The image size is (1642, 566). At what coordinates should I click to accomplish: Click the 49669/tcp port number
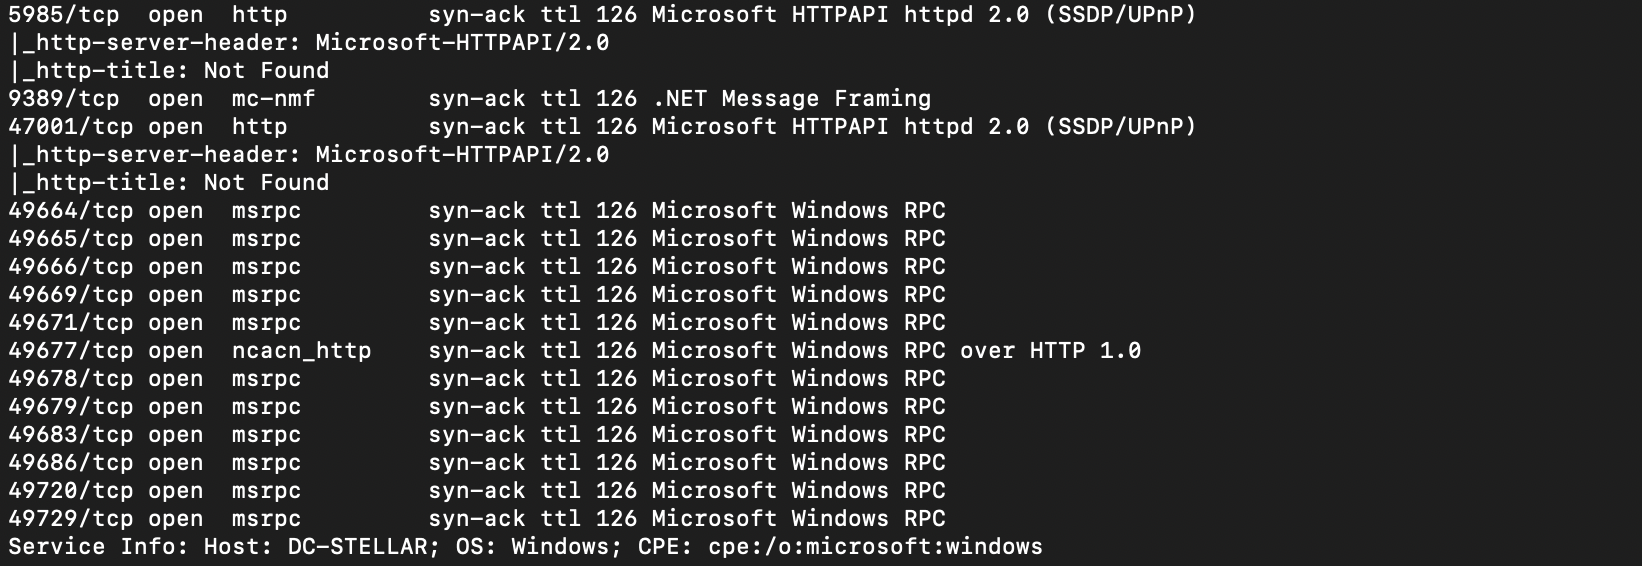coord(70,295)
